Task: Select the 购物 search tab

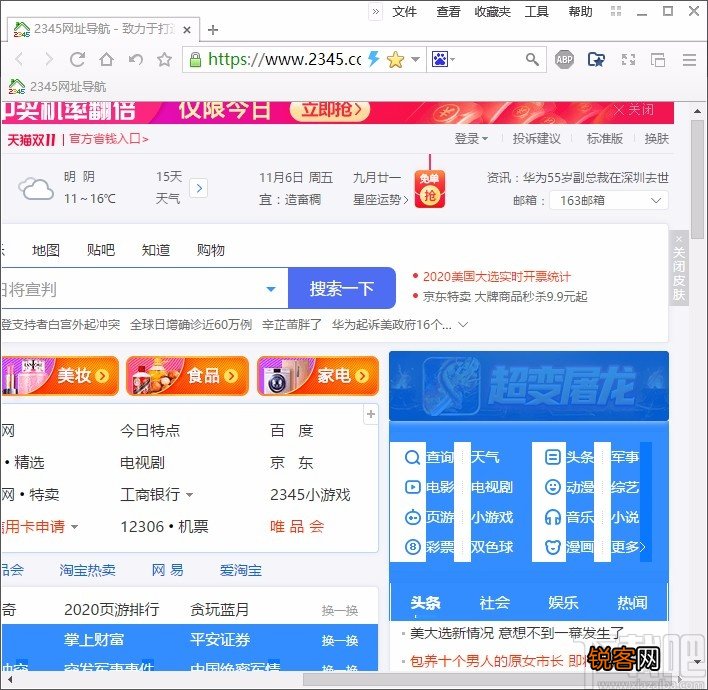Action: click(x=211, y=250)
